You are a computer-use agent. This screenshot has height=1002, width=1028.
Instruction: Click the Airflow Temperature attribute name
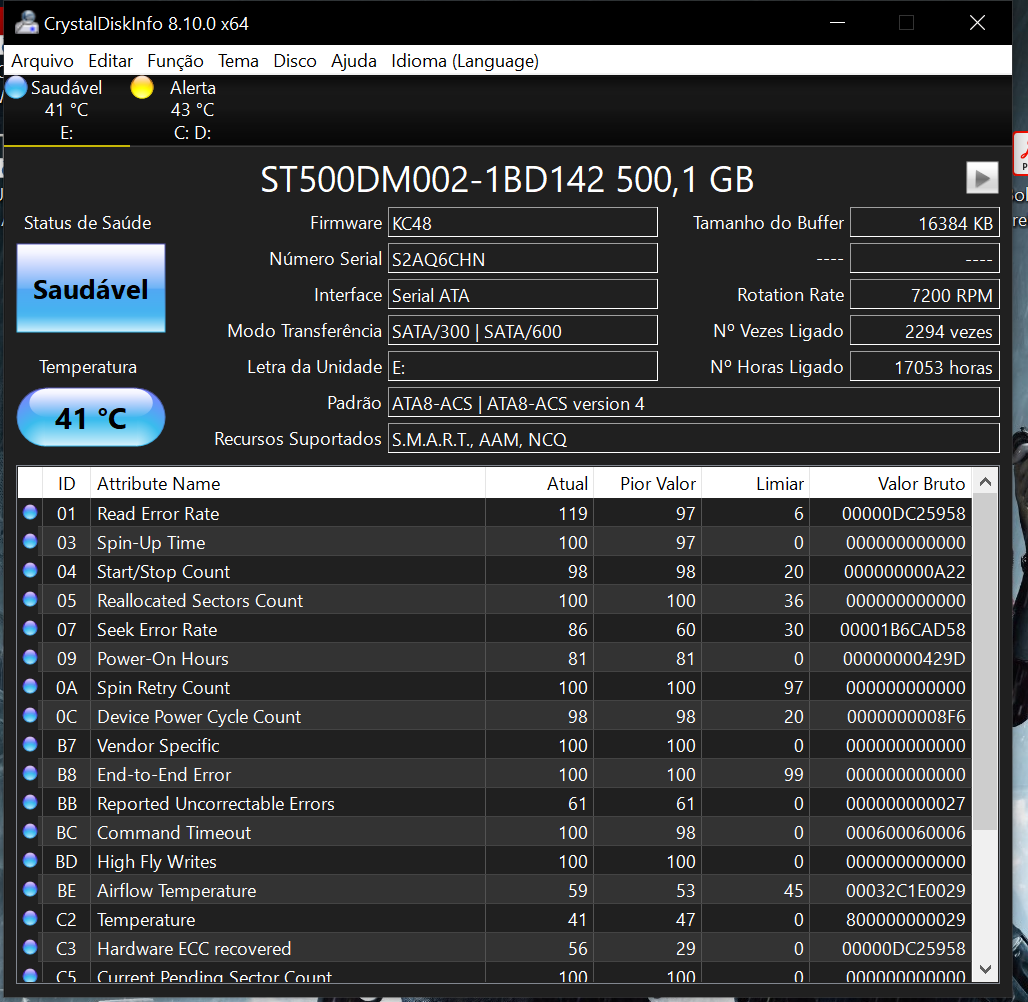[x=176, y=891]
